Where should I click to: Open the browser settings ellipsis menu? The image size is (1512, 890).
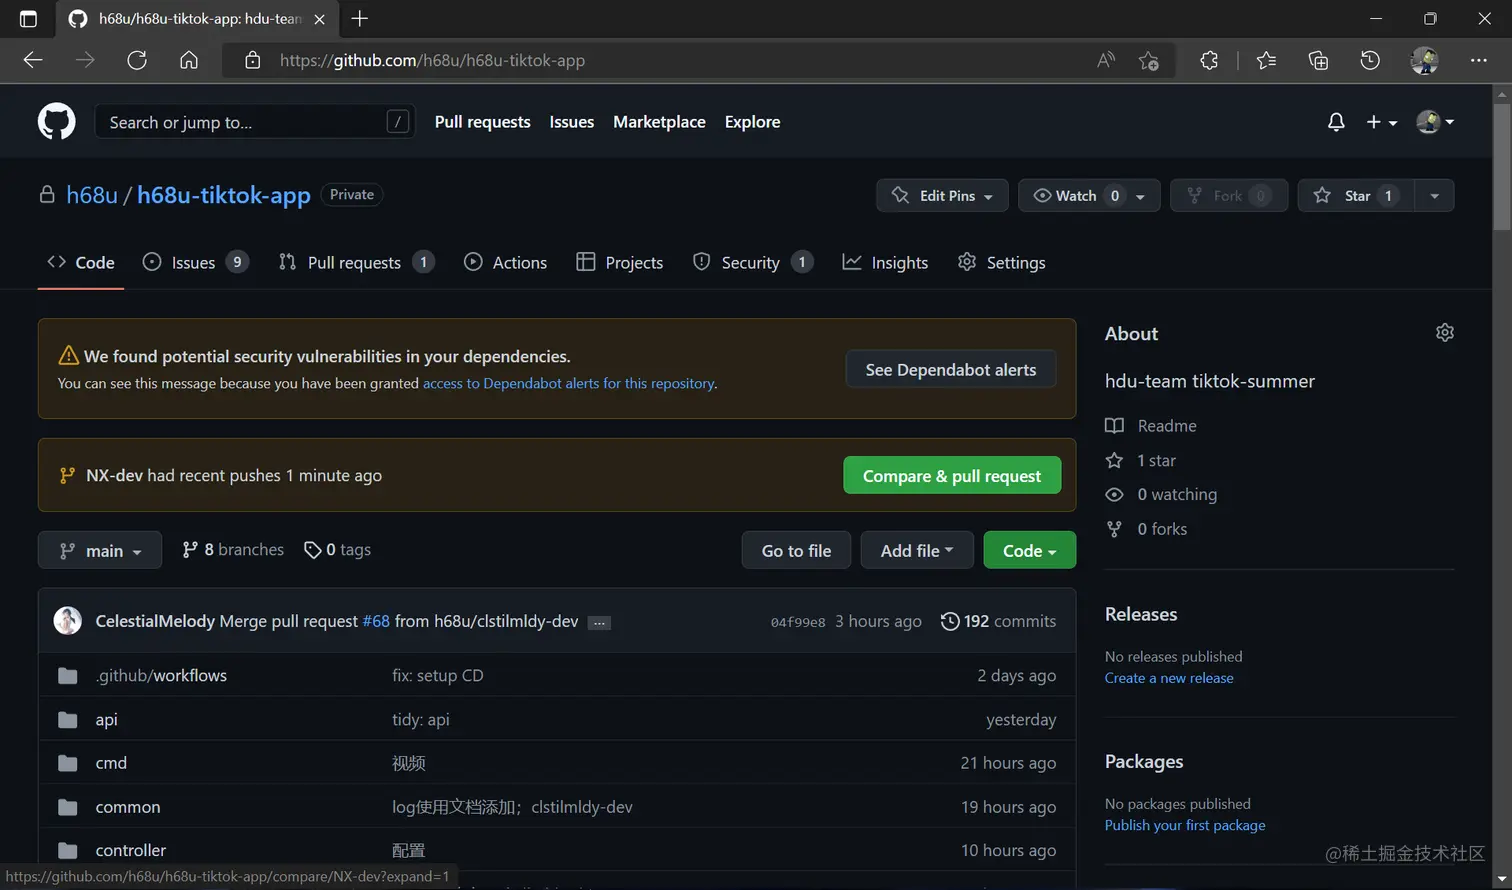(1479, 60)
